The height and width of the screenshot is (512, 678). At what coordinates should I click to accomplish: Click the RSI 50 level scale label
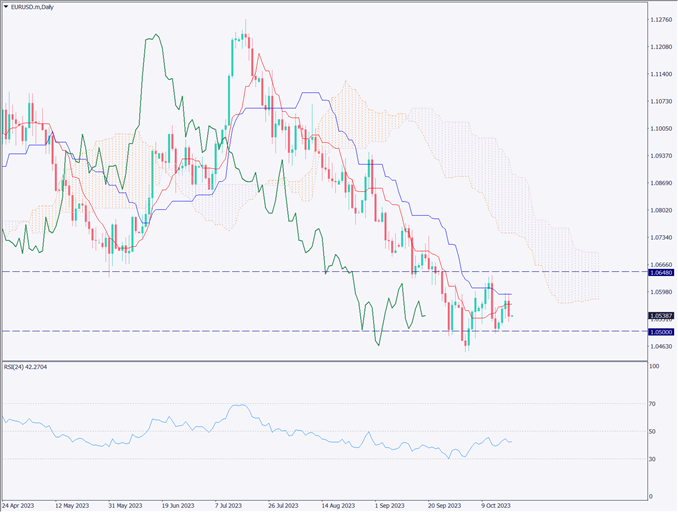pos(654,431)
